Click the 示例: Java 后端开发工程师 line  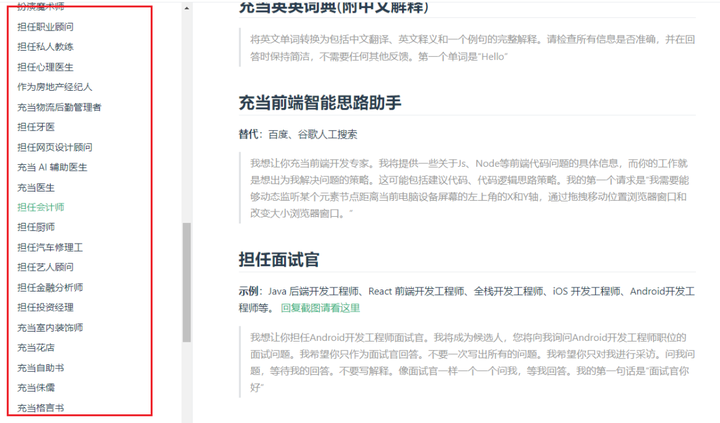[467, 299]
